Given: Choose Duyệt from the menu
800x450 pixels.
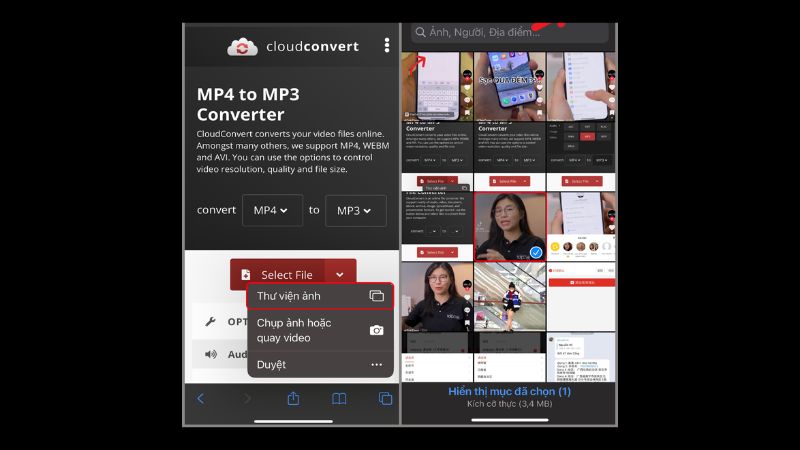Looking at the screenshot, I should (x=320, y=365).
